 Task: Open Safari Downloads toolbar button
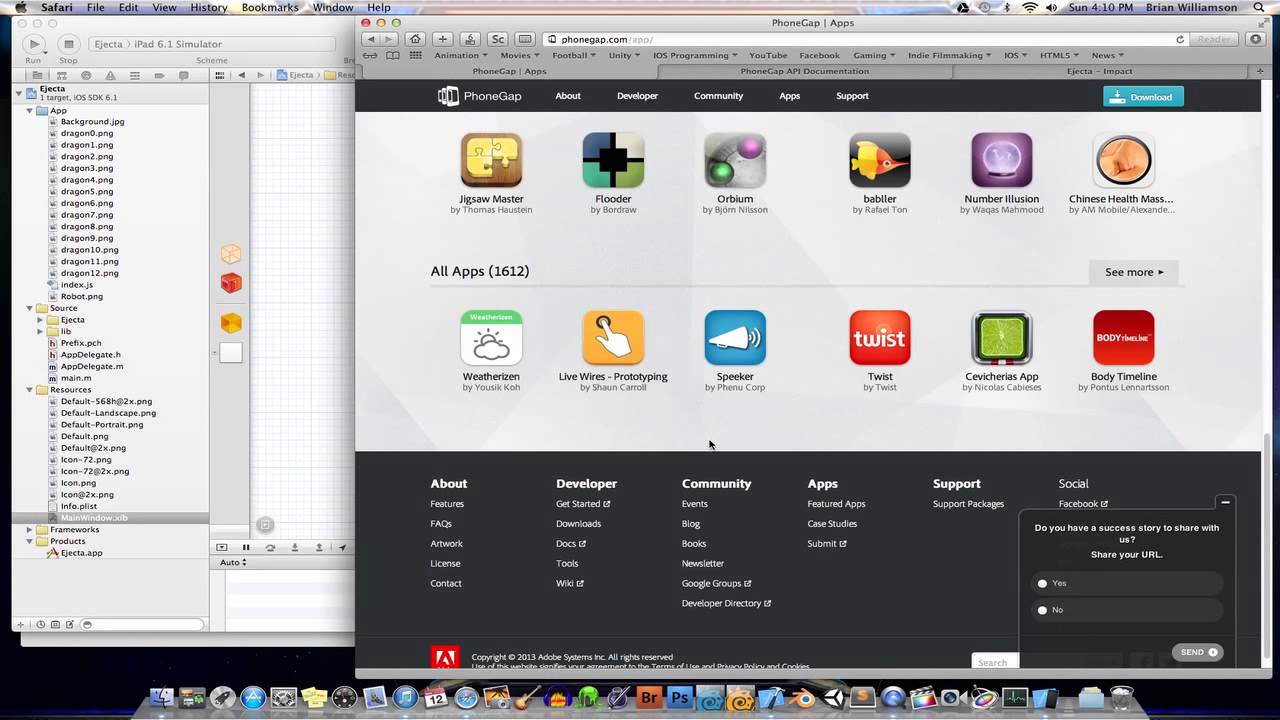(x=1256, y=39)
